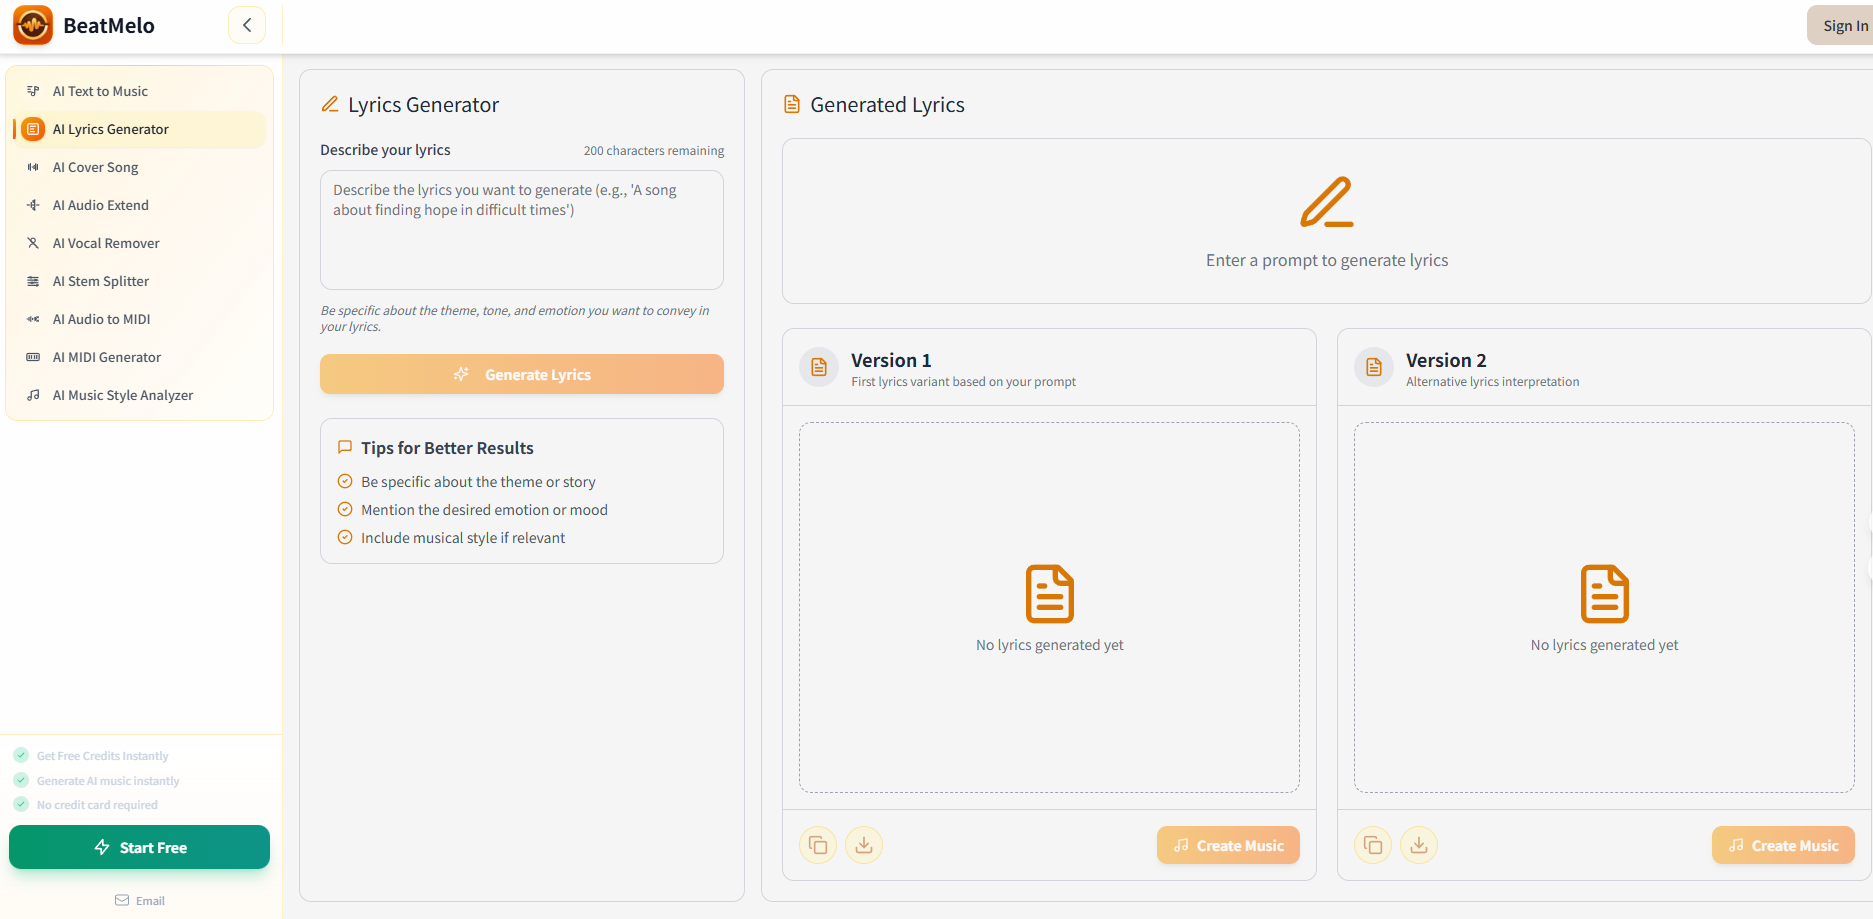1873x919 pixels.
Task: Click 'First lyrics variant based on your prompt'
Action: pos(963,382)
